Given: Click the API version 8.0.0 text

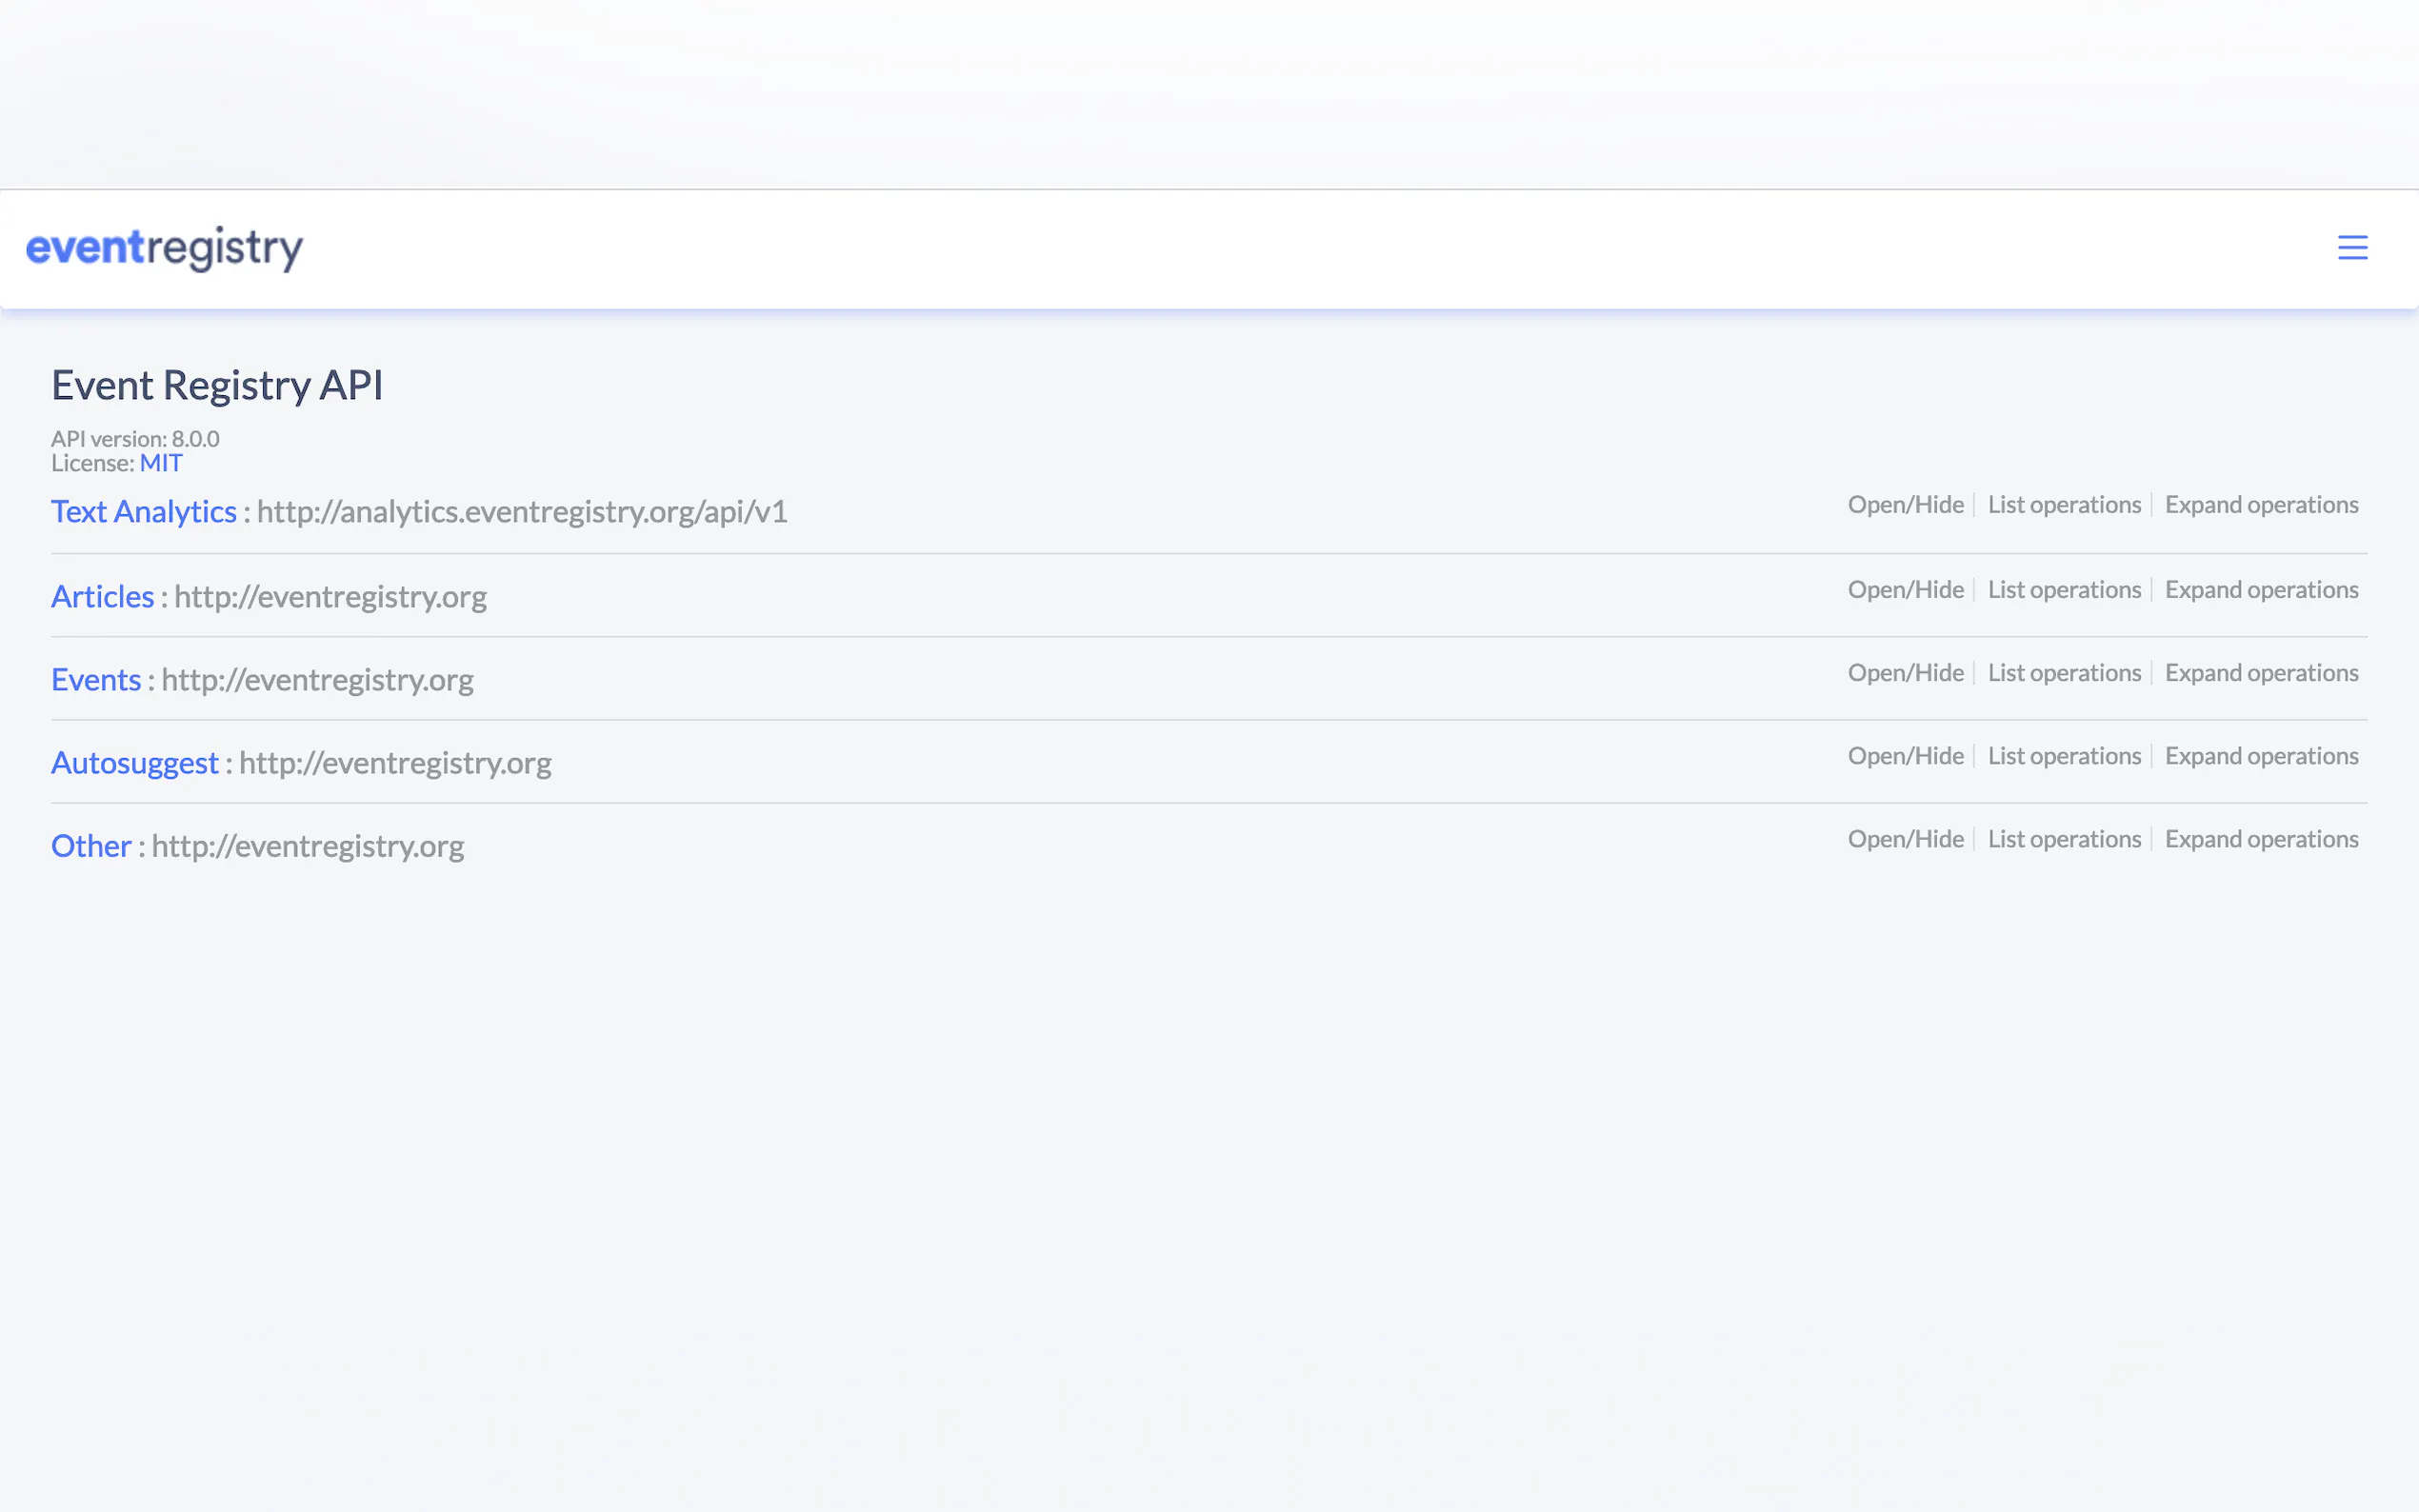Looking at the screenshot, I should click(x=135, y=439).
